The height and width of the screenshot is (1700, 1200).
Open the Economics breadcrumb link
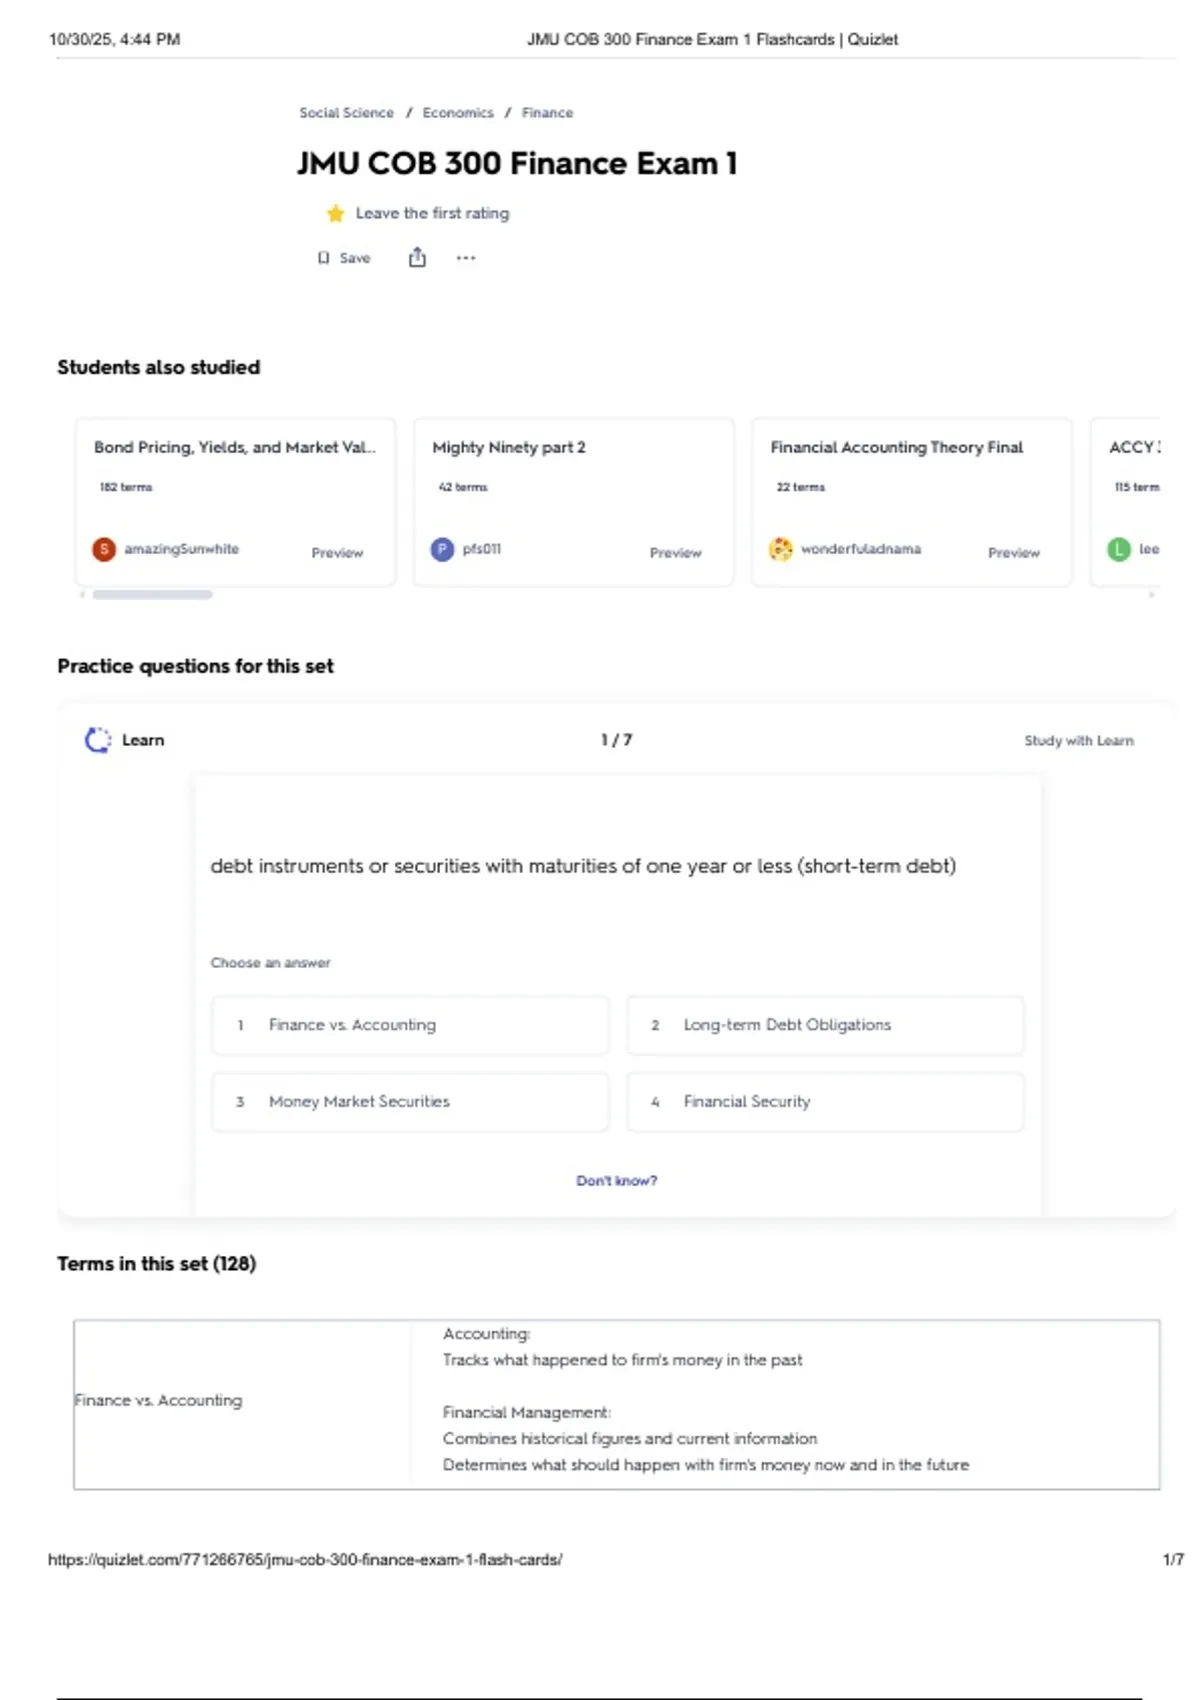click(458, 113)
